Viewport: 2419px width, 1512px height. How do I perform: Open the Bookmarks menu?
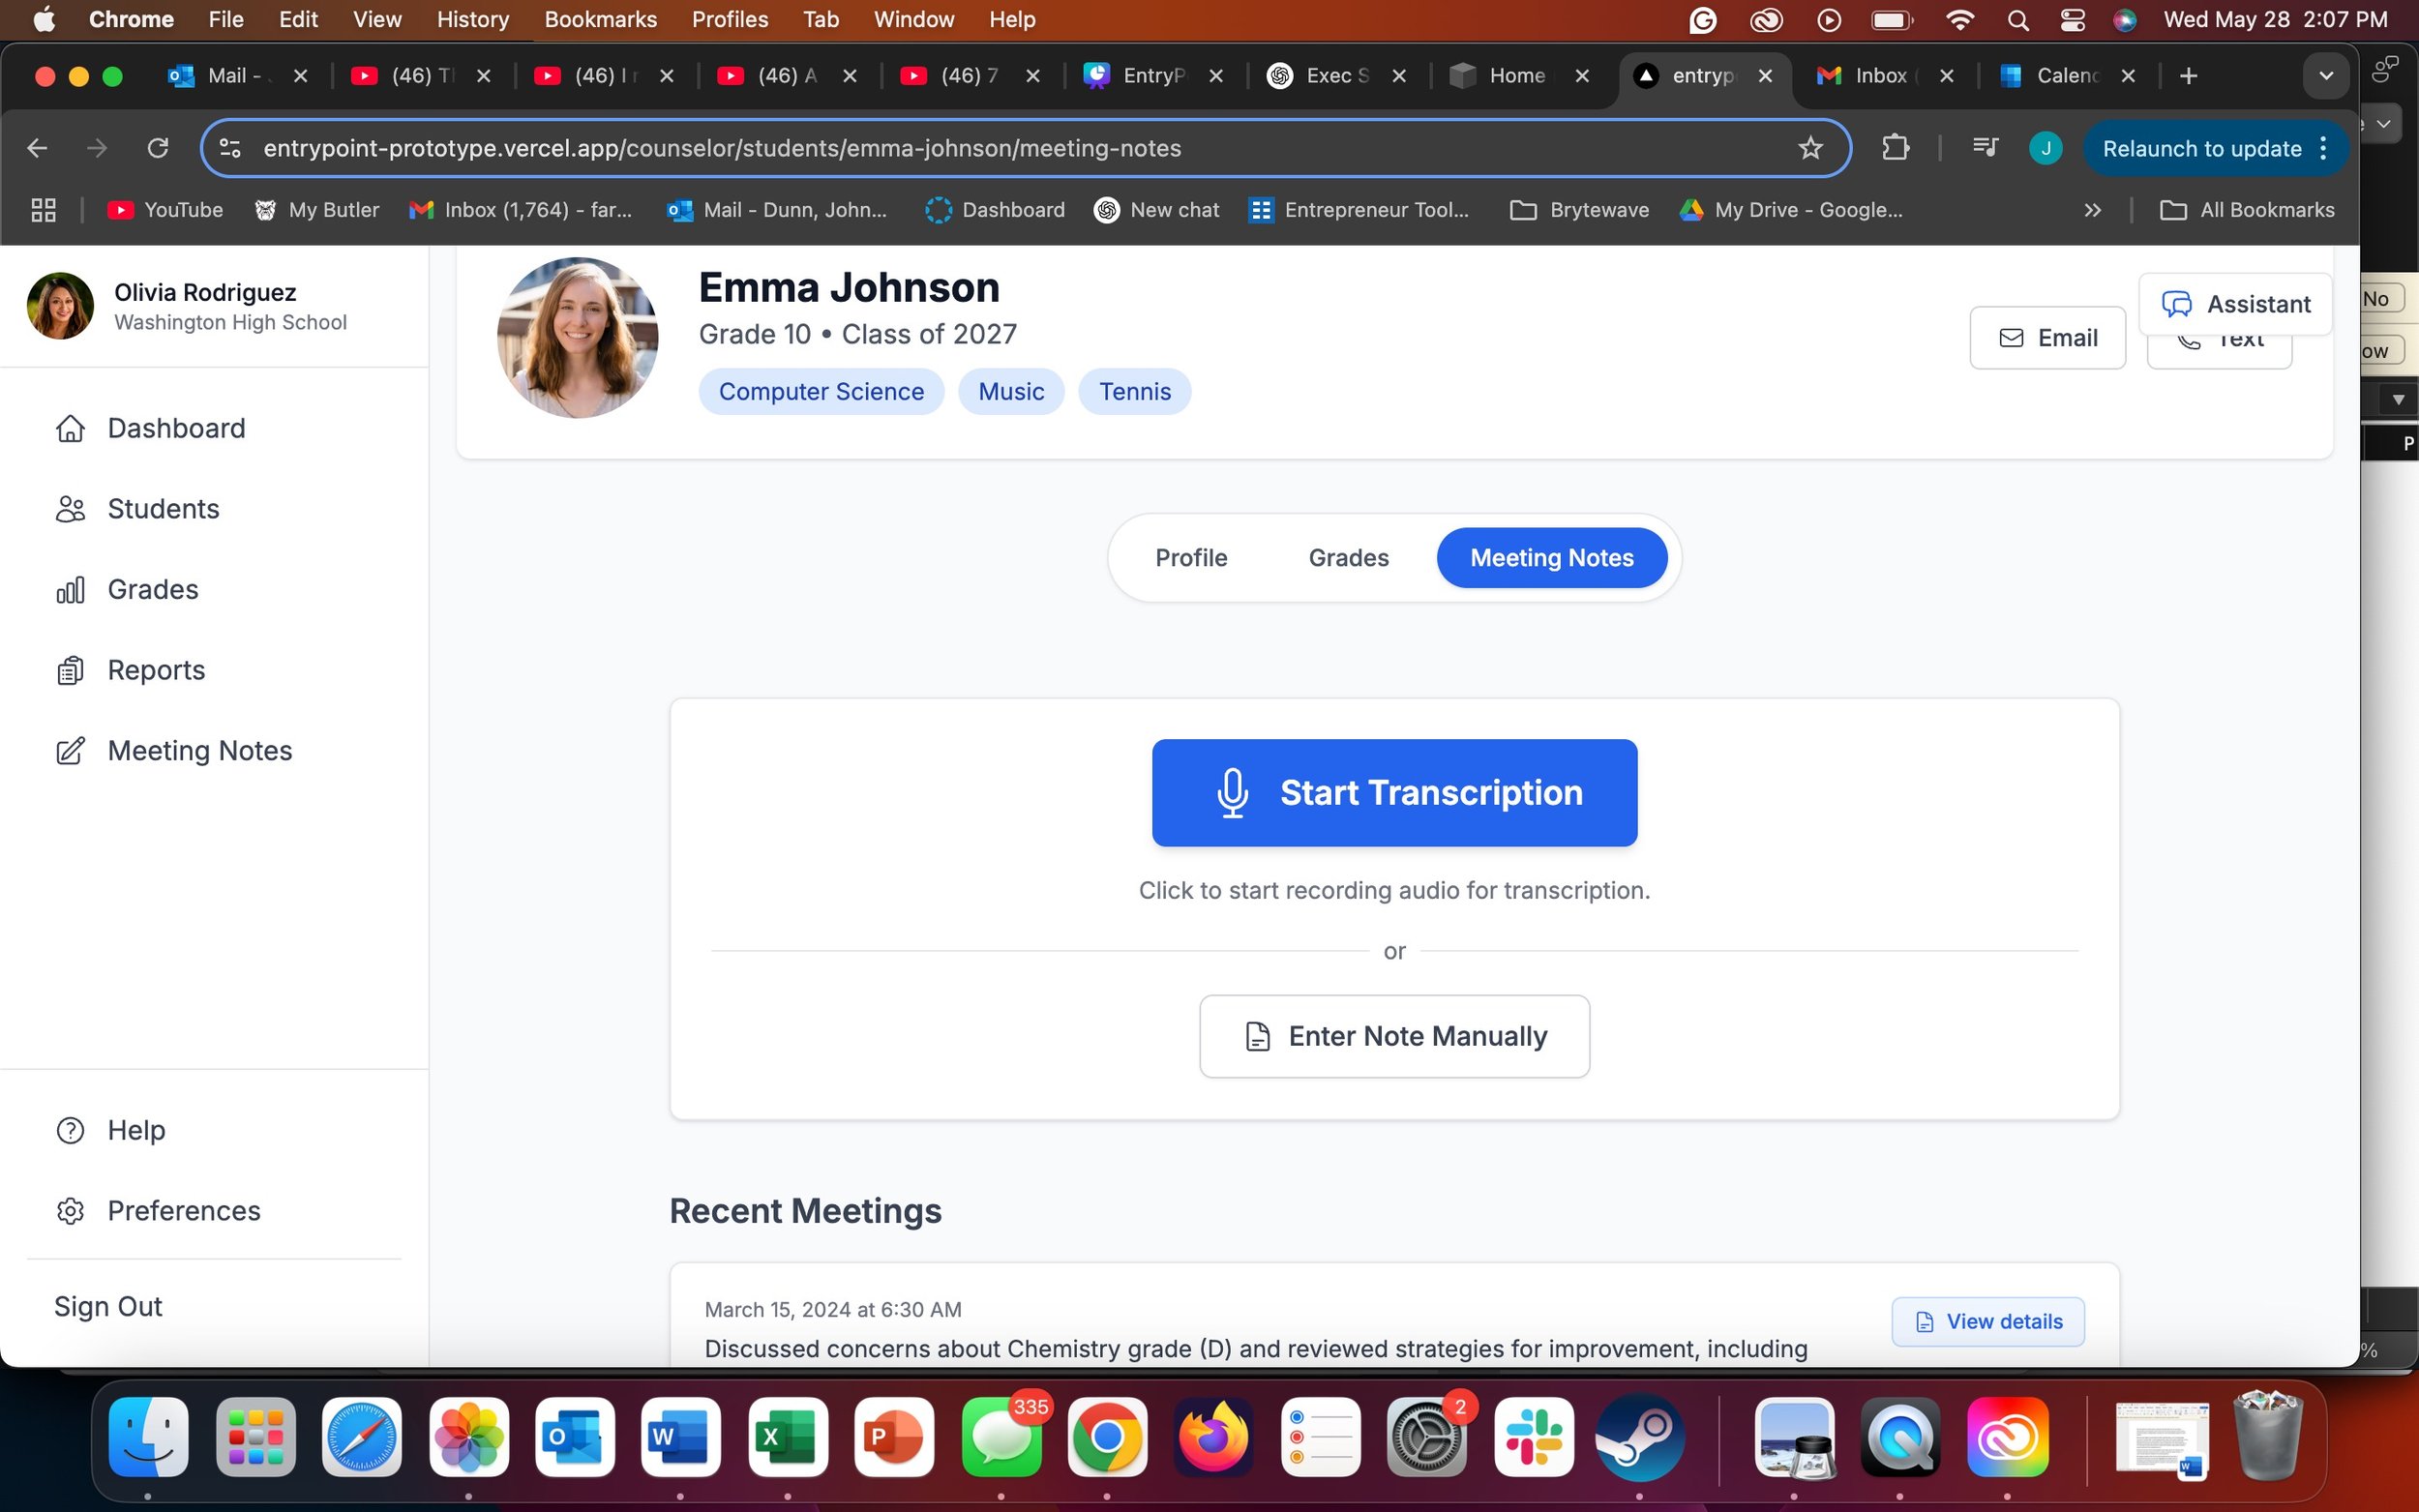pos(600,19)
